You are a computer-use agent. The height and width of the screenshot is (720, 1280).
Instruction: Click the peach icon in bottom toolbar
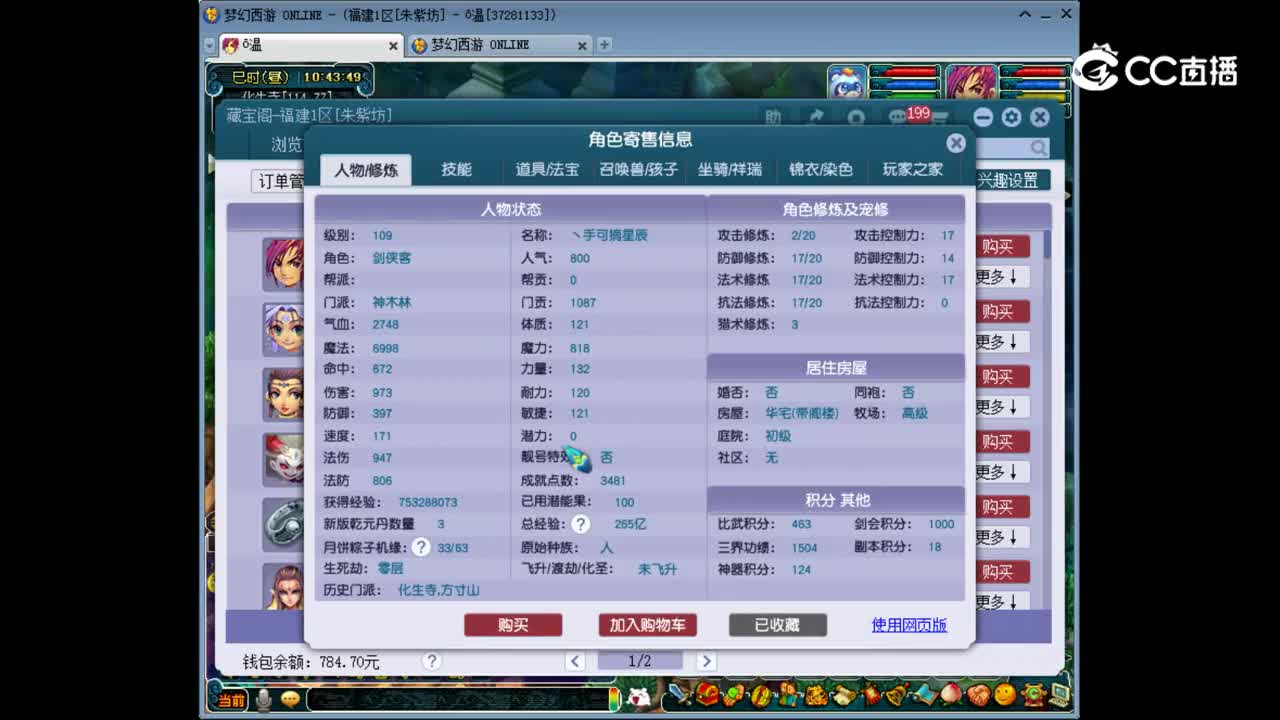coord(951,694)
